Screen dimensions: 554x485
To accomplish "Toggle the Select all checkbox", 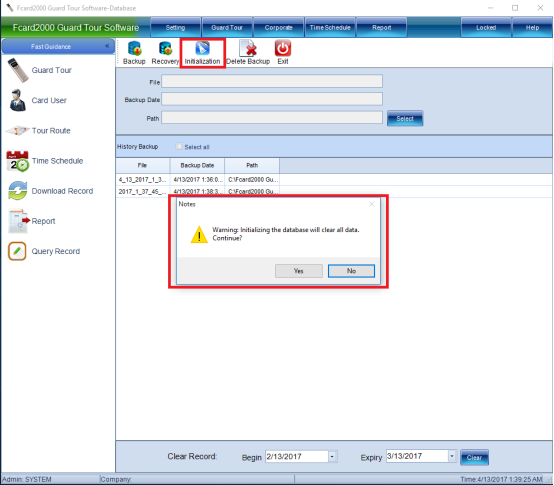I will [x=179, y=147].
